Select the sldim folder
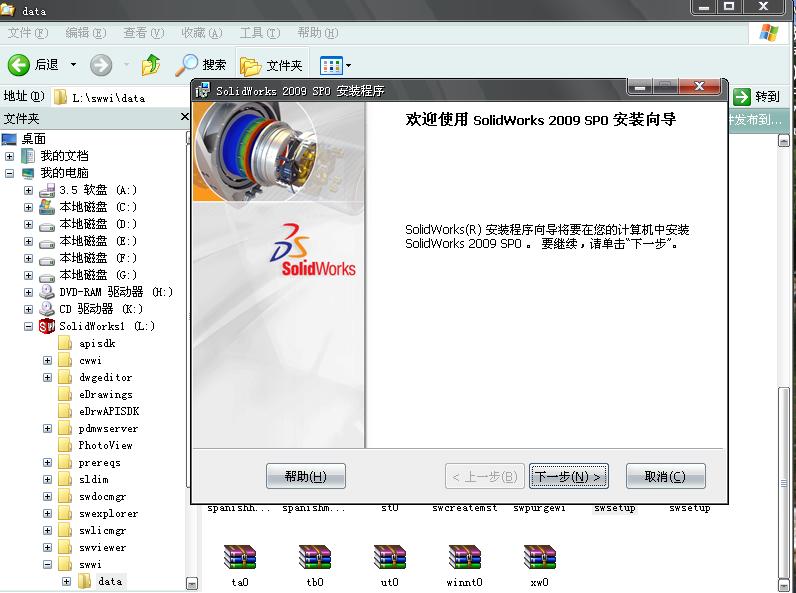Image resolution: width=796 pixels, height=593 pixels. [94, 479]
